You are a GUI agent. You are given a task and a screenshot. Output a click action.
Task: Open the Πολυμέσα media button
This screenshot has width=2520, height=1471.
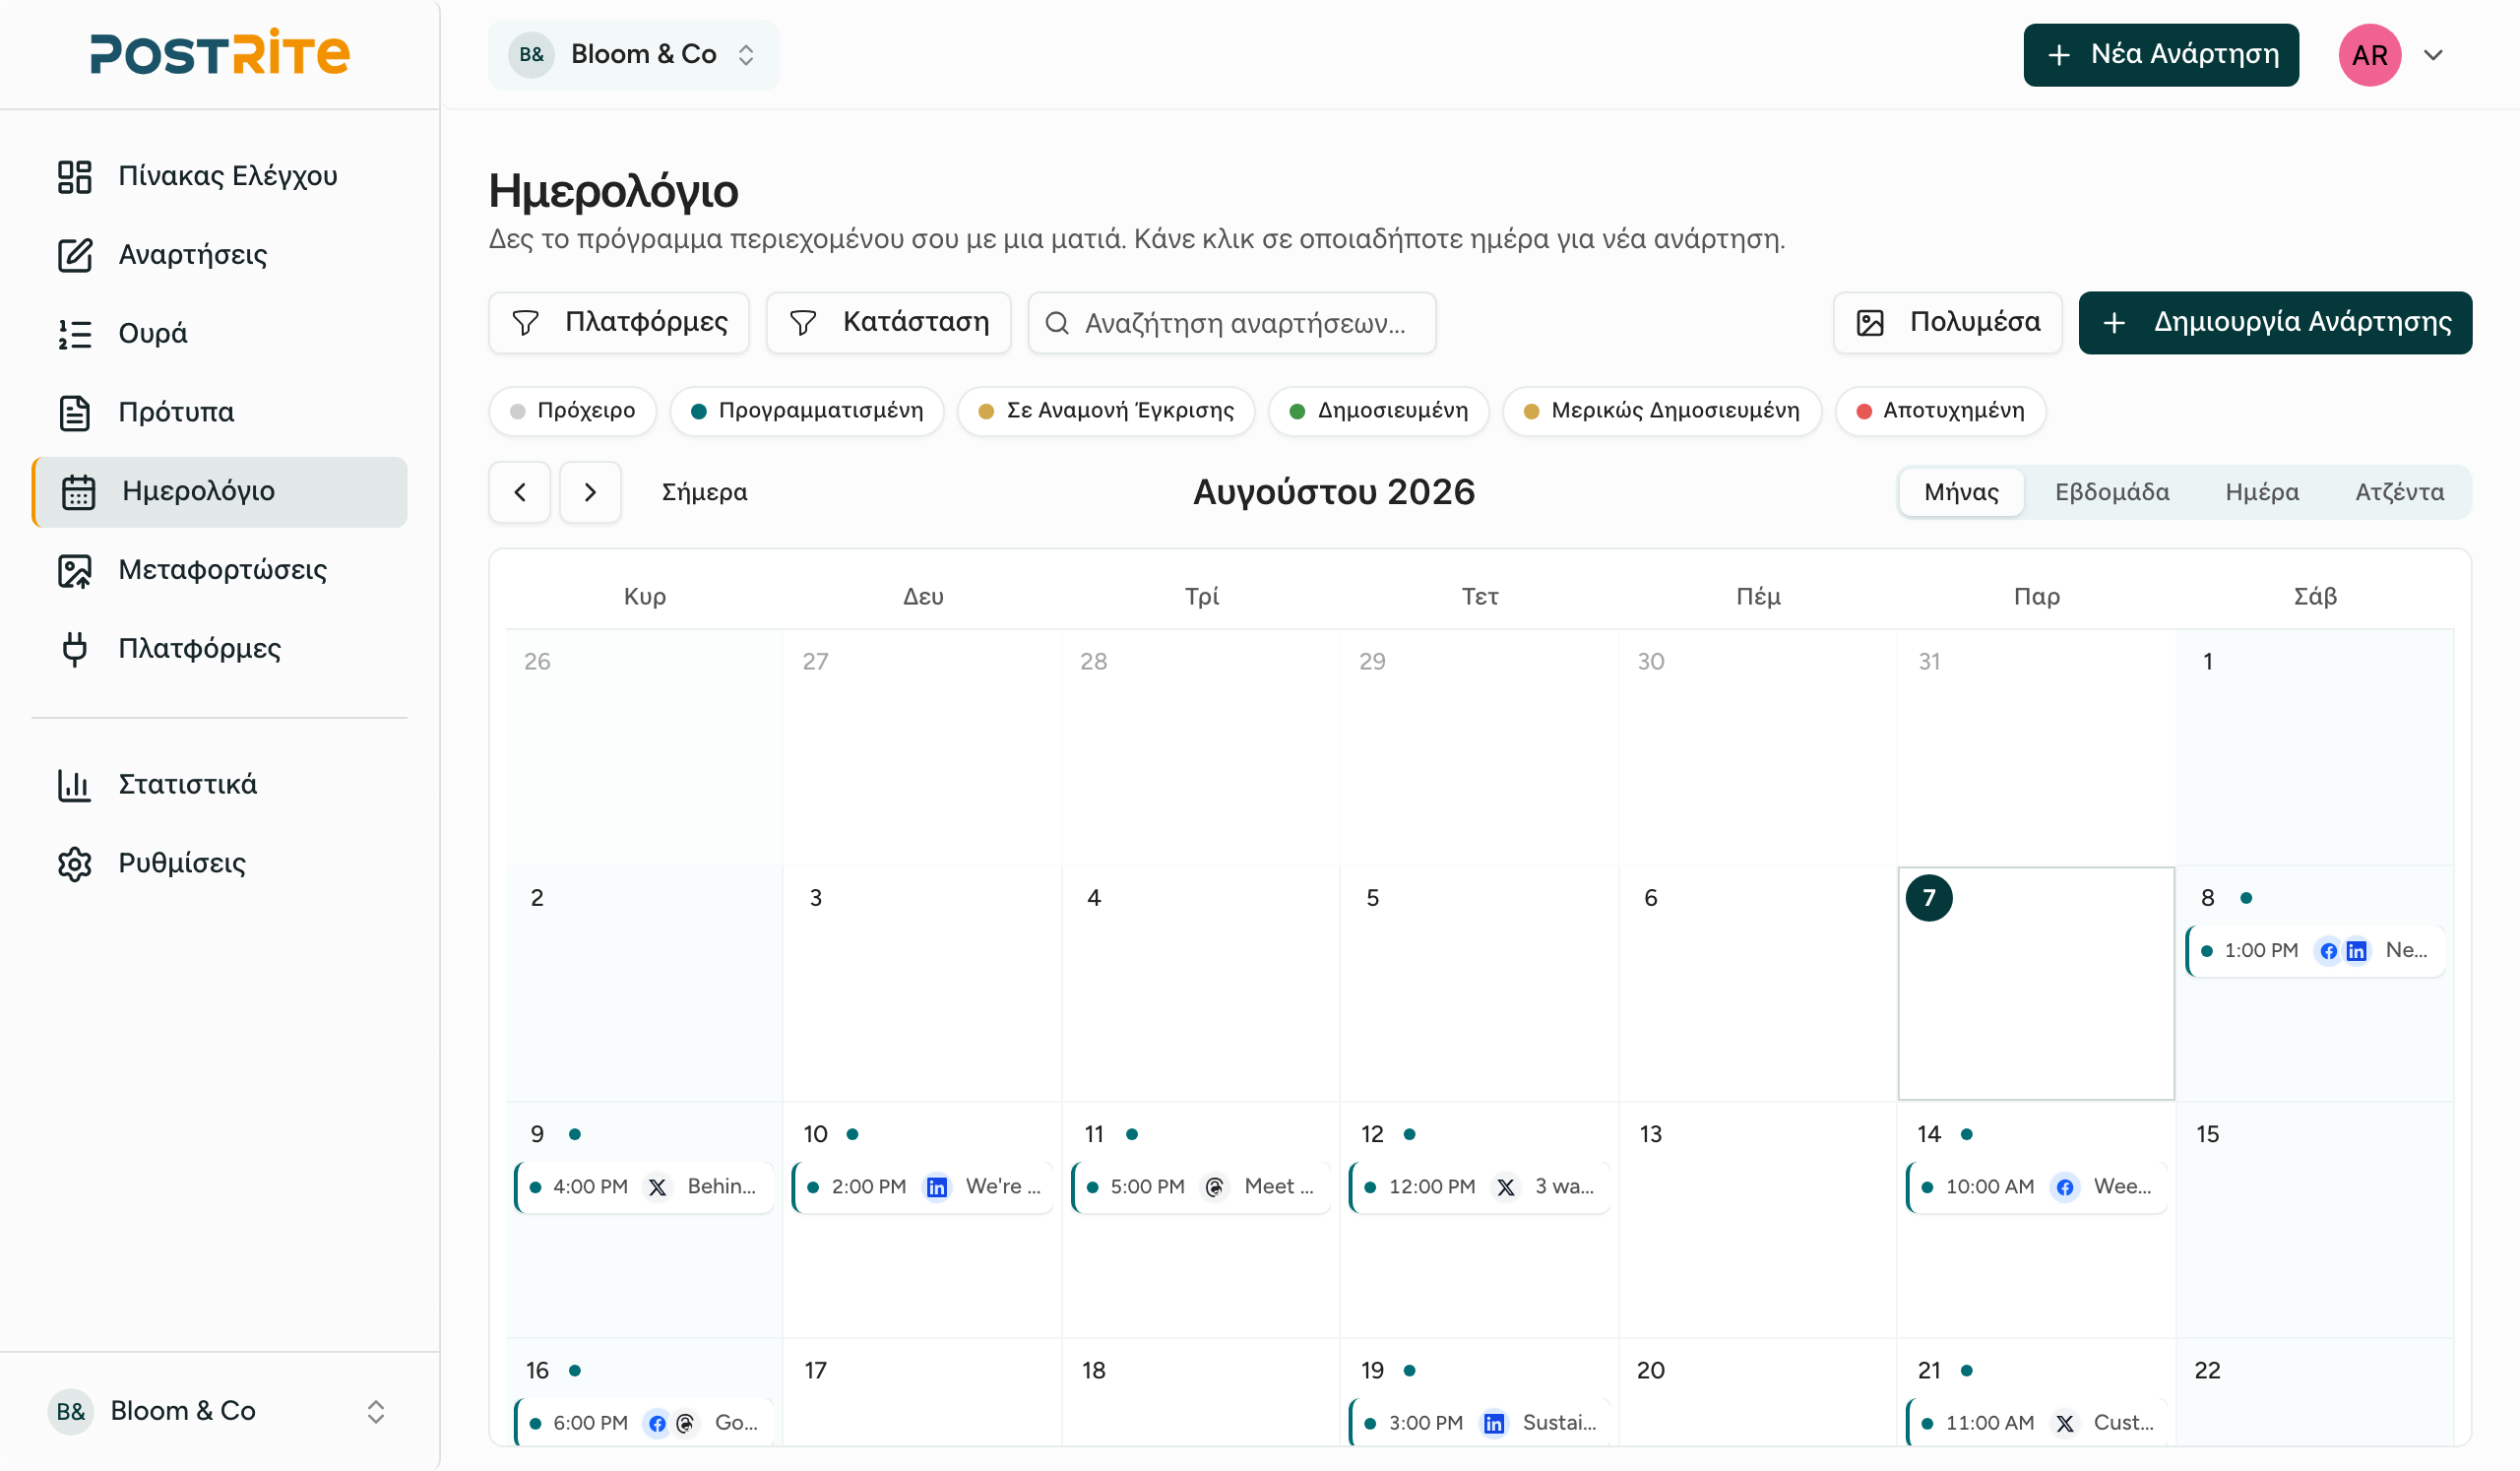[x=1947, y=323]
